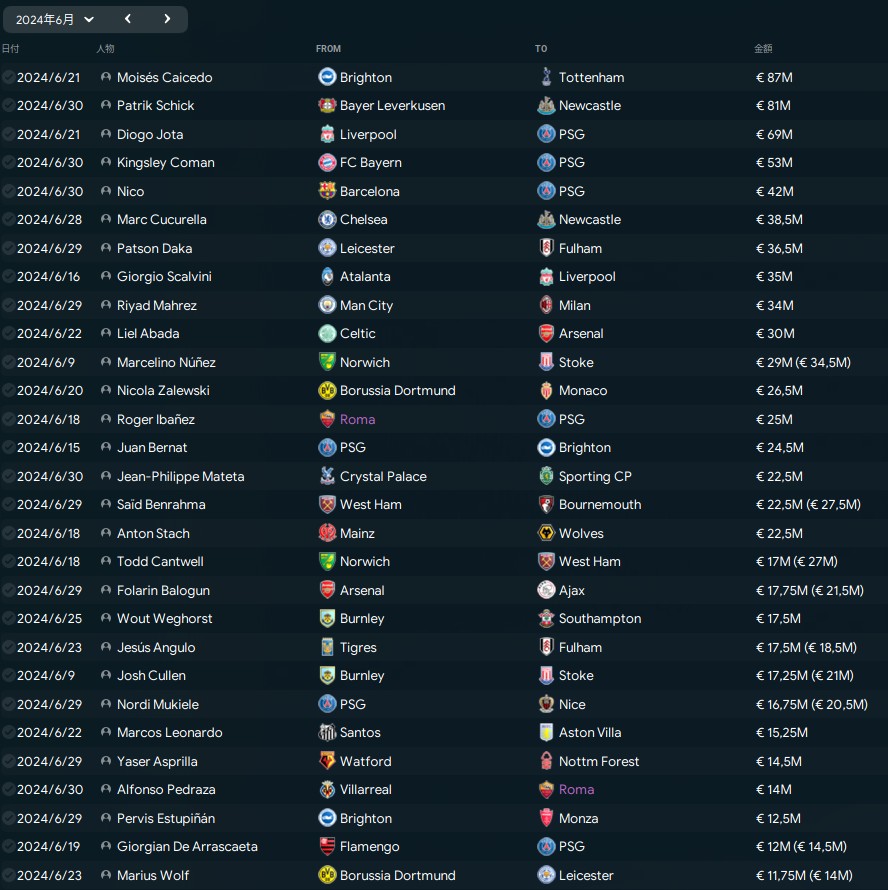Sort by the 金額 column header

763,49
